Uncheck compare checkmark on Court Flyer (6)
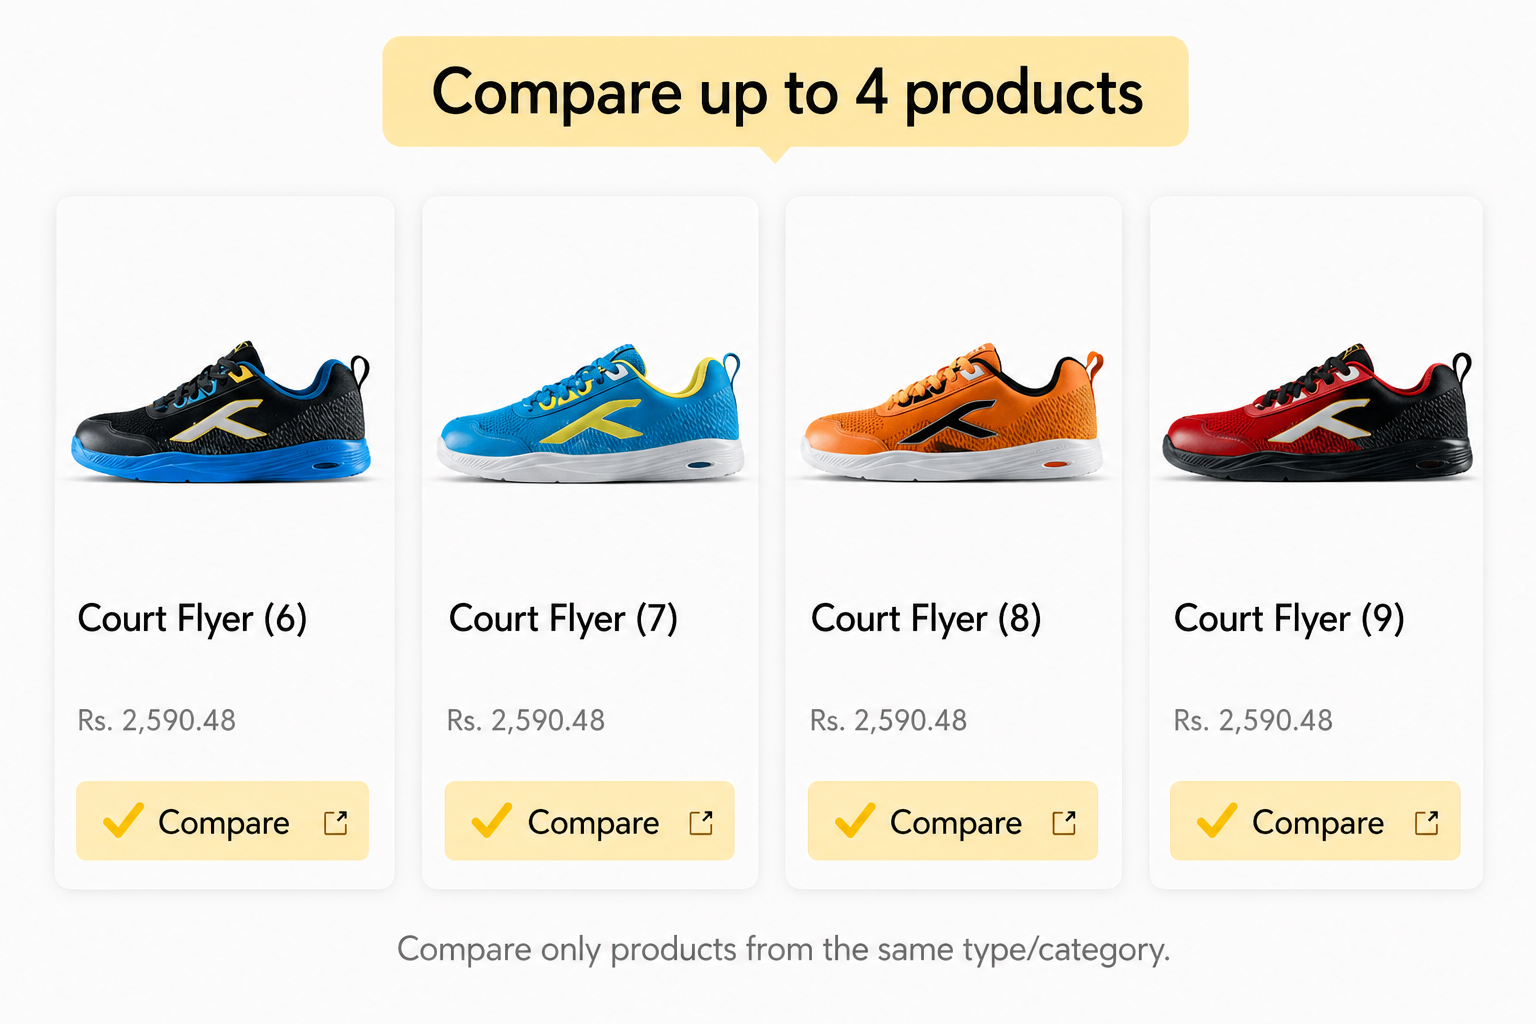 tap(123, 821)
